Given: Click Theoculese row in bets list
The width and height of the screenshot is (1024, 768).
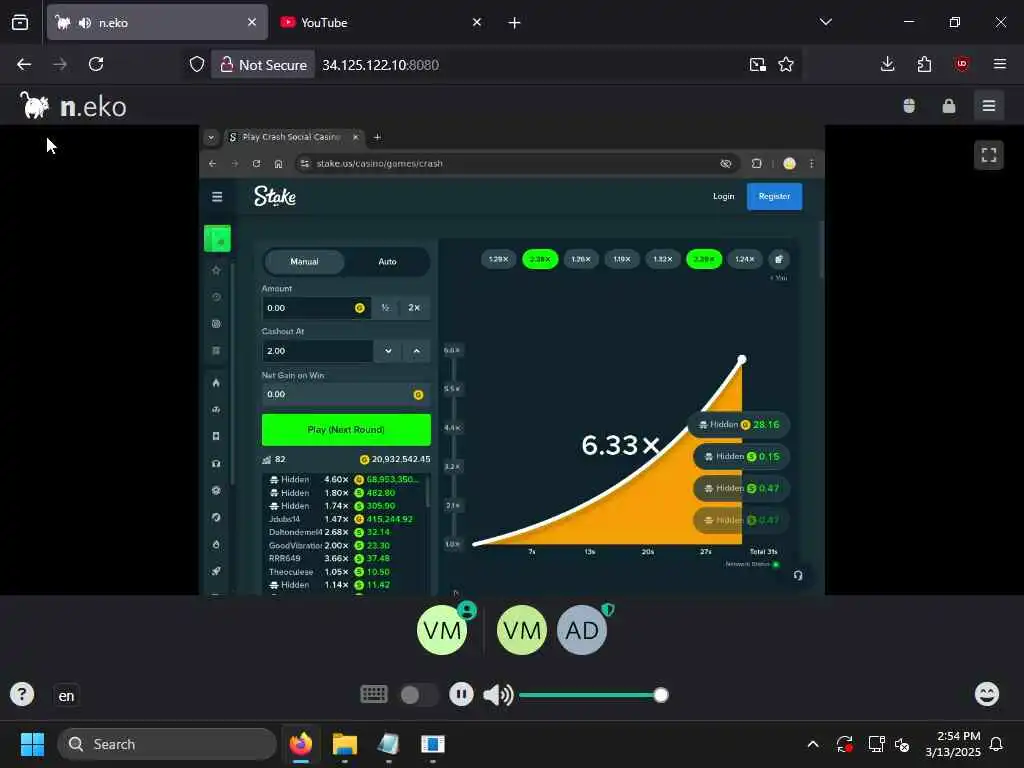Looking at the screenshot, I should coord(345,571).
